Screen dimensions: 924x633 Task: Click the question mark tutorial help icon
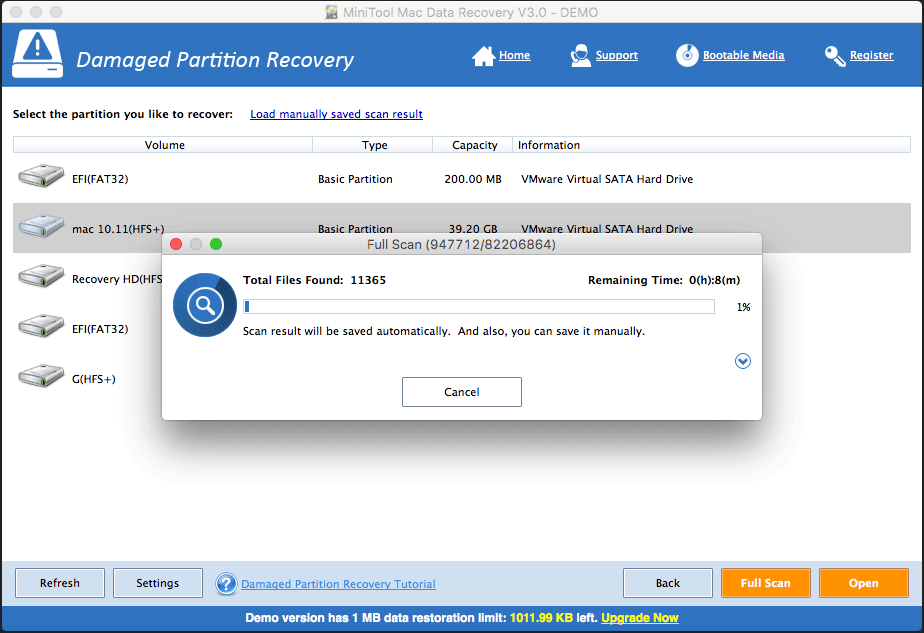[226, 583]
